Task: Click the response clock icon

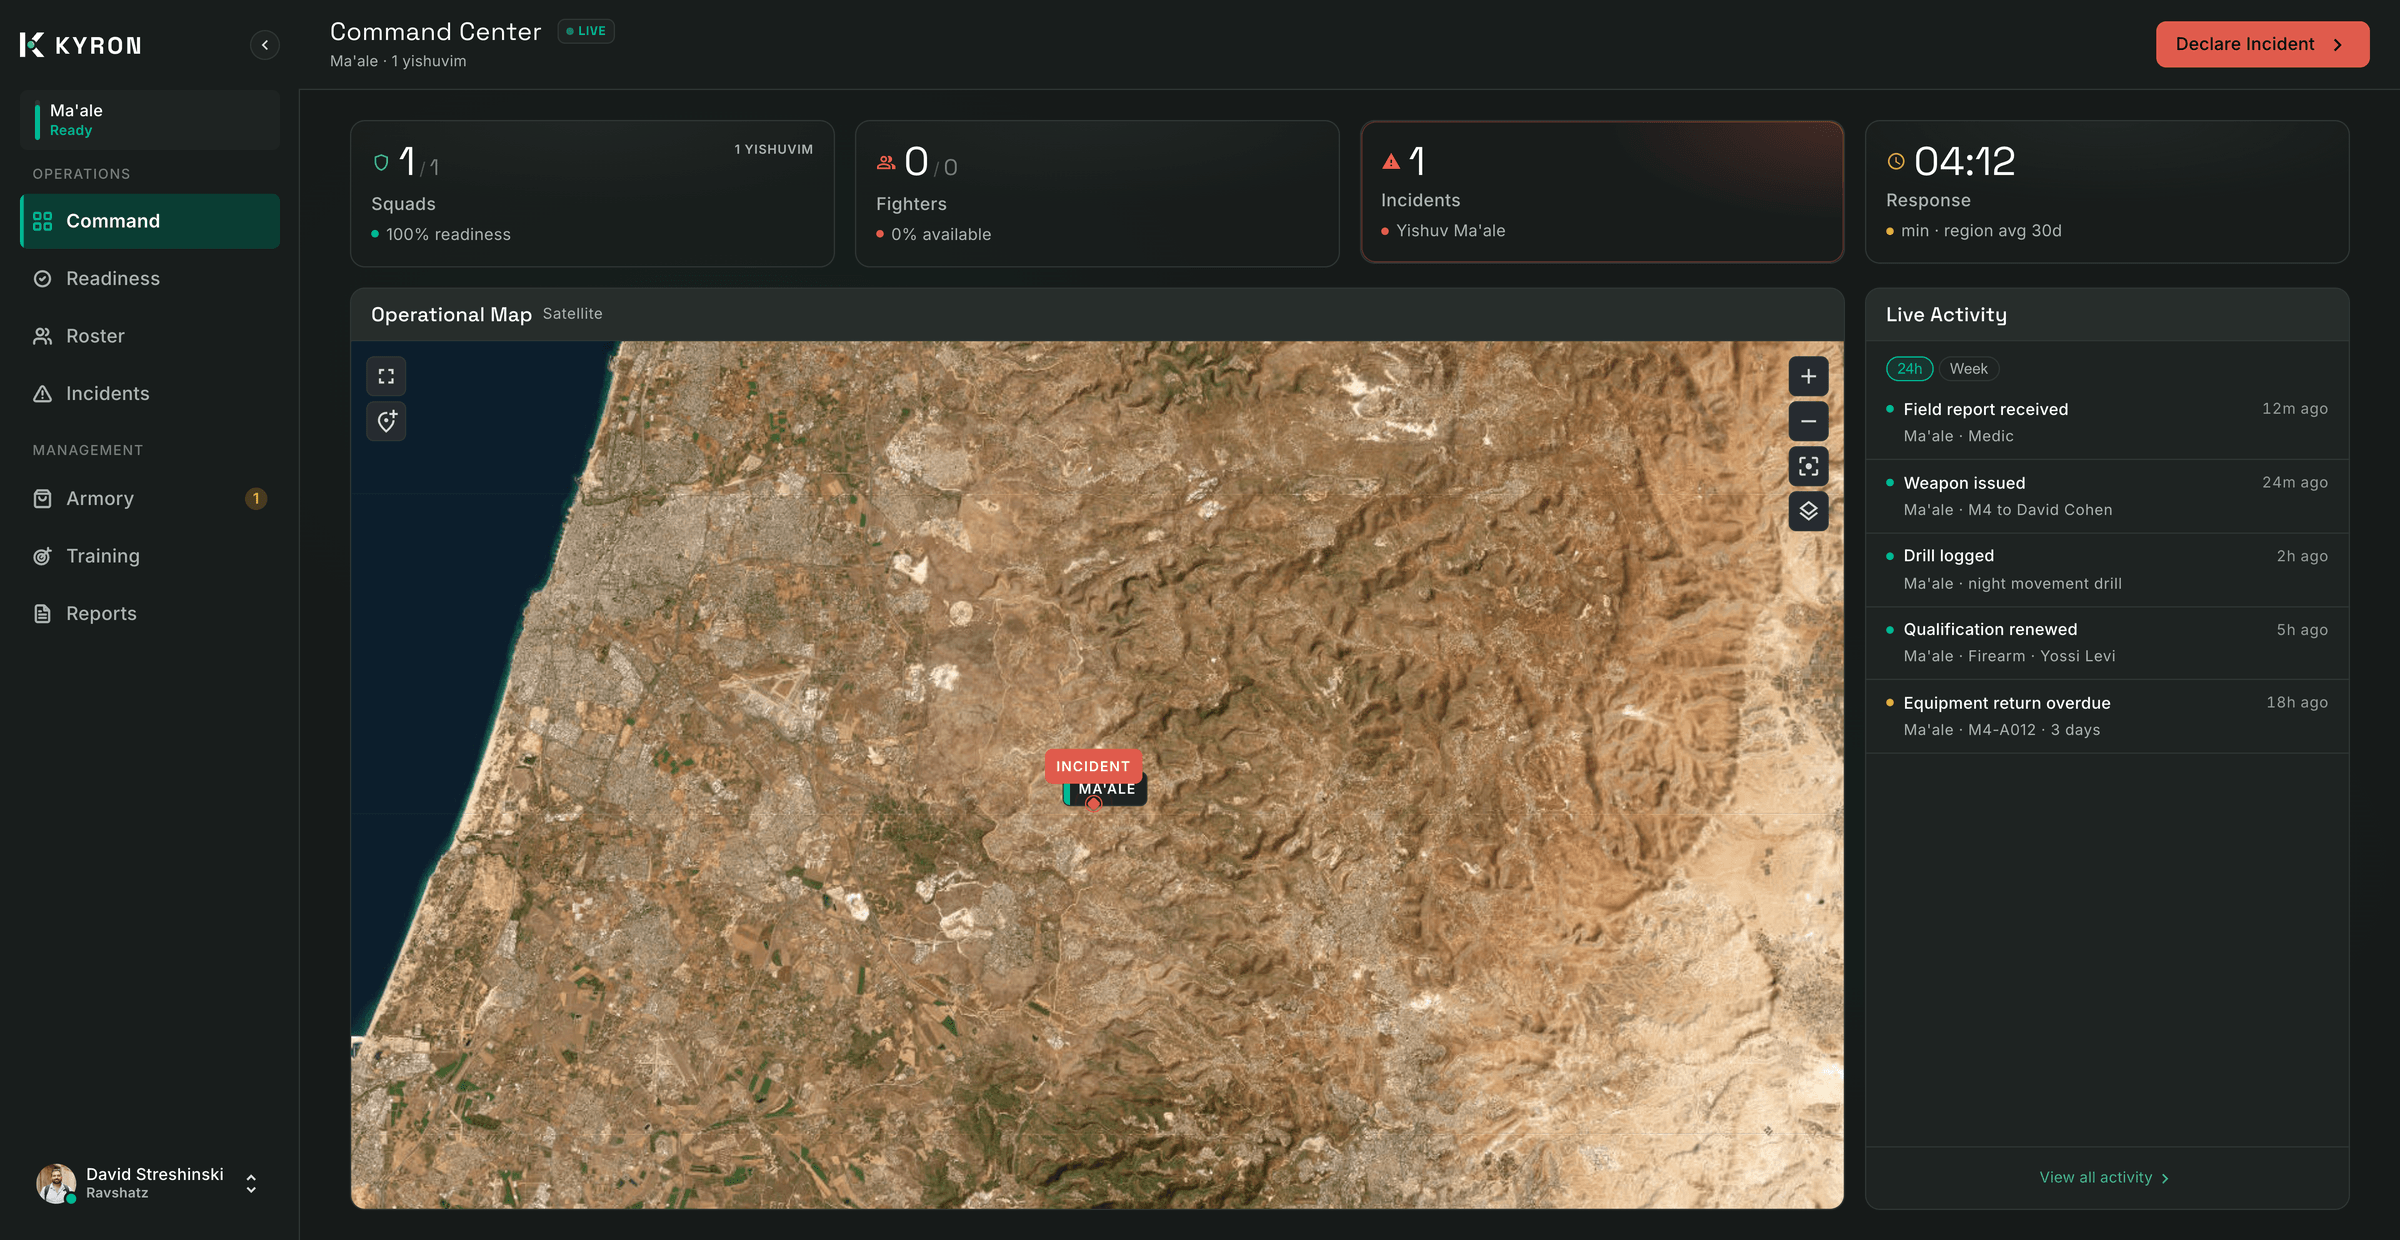Action: pyautogui.click(x=1895, y=161)
